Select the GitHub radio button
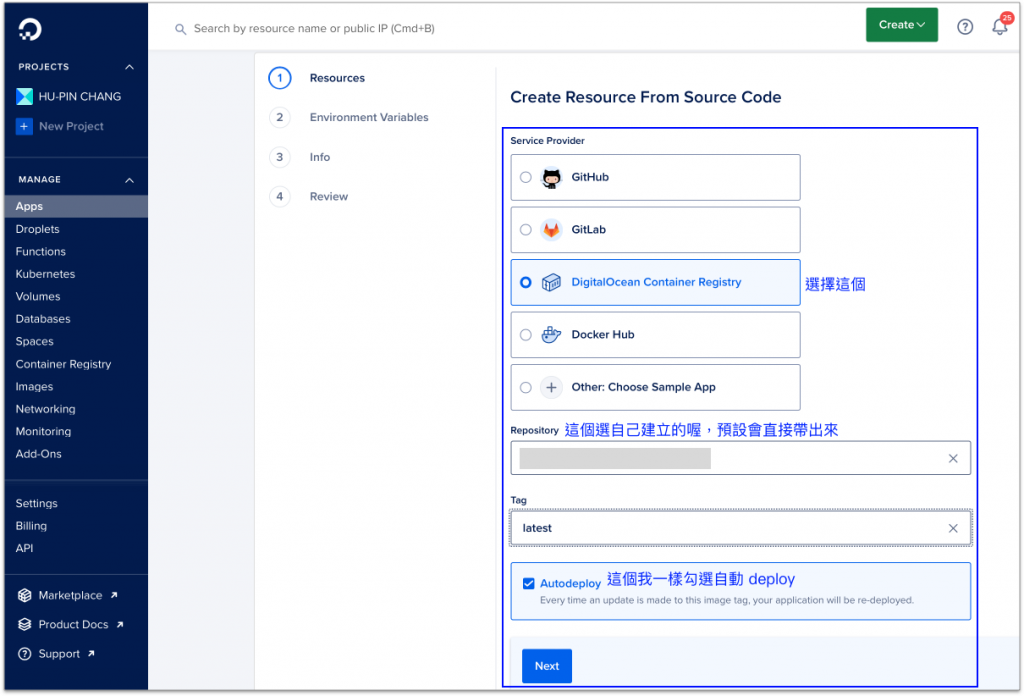This screenshot has width=1024, height=696. (526, 178)
